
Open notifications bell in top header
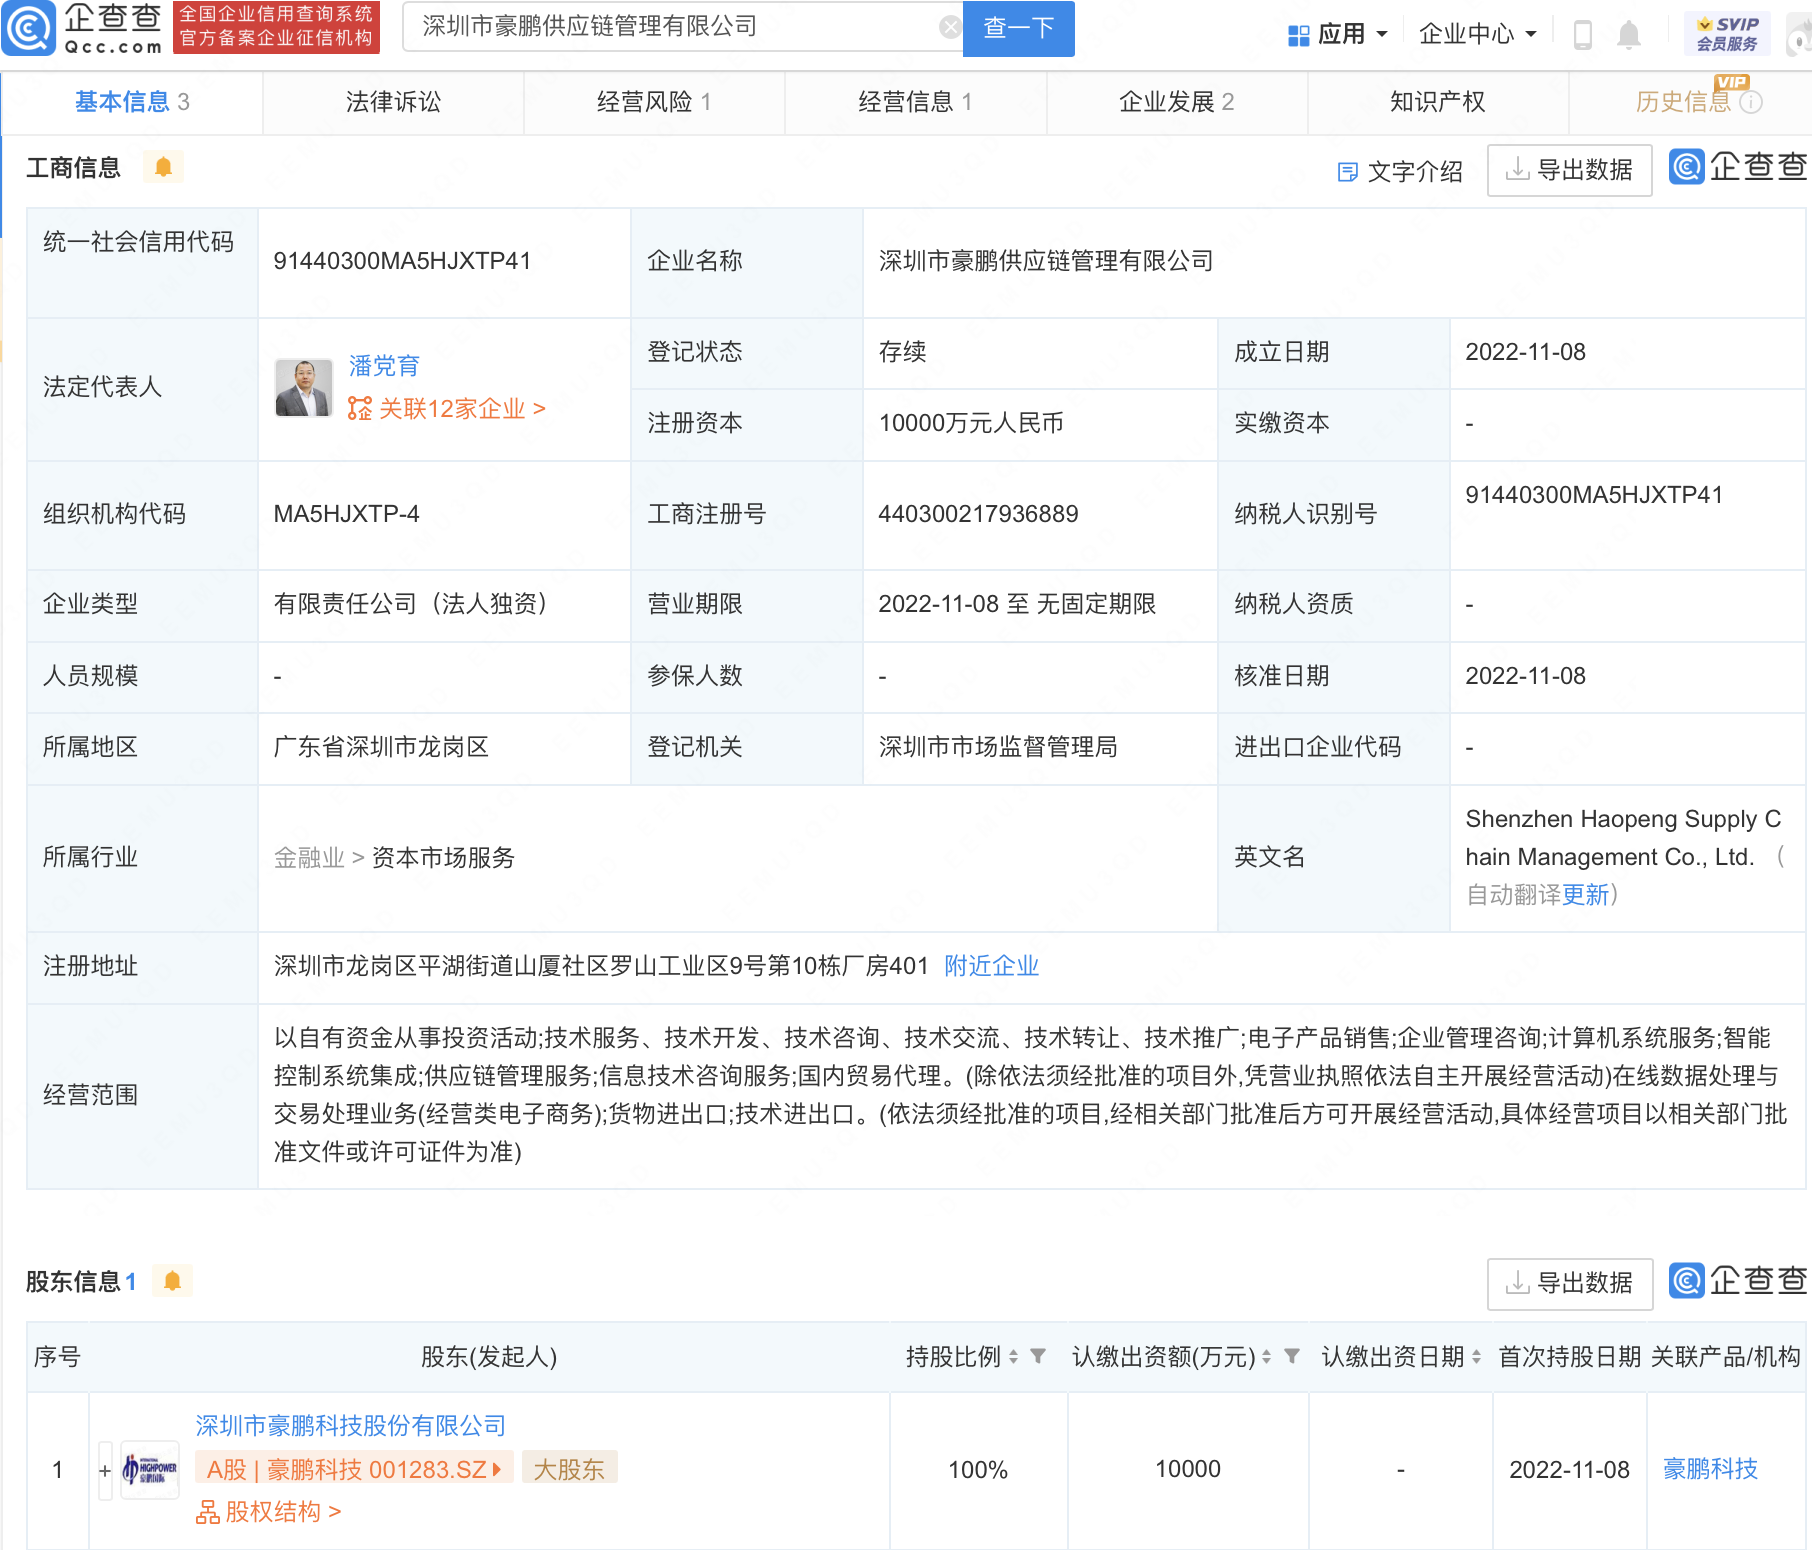tap(1628, 35)
